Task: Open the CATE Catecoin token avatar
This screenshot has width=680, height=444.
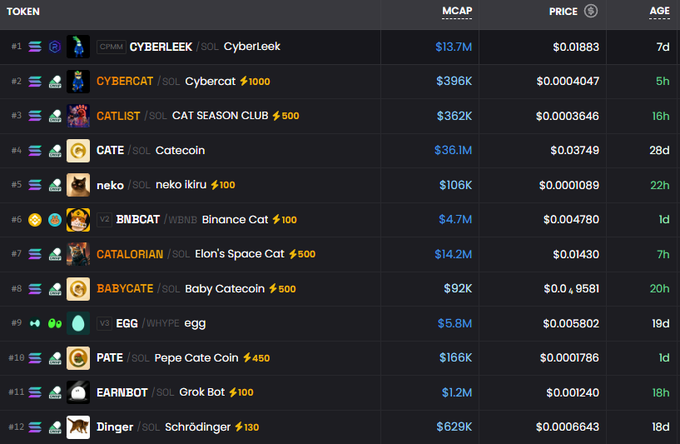Action: (x=78, y=150)
